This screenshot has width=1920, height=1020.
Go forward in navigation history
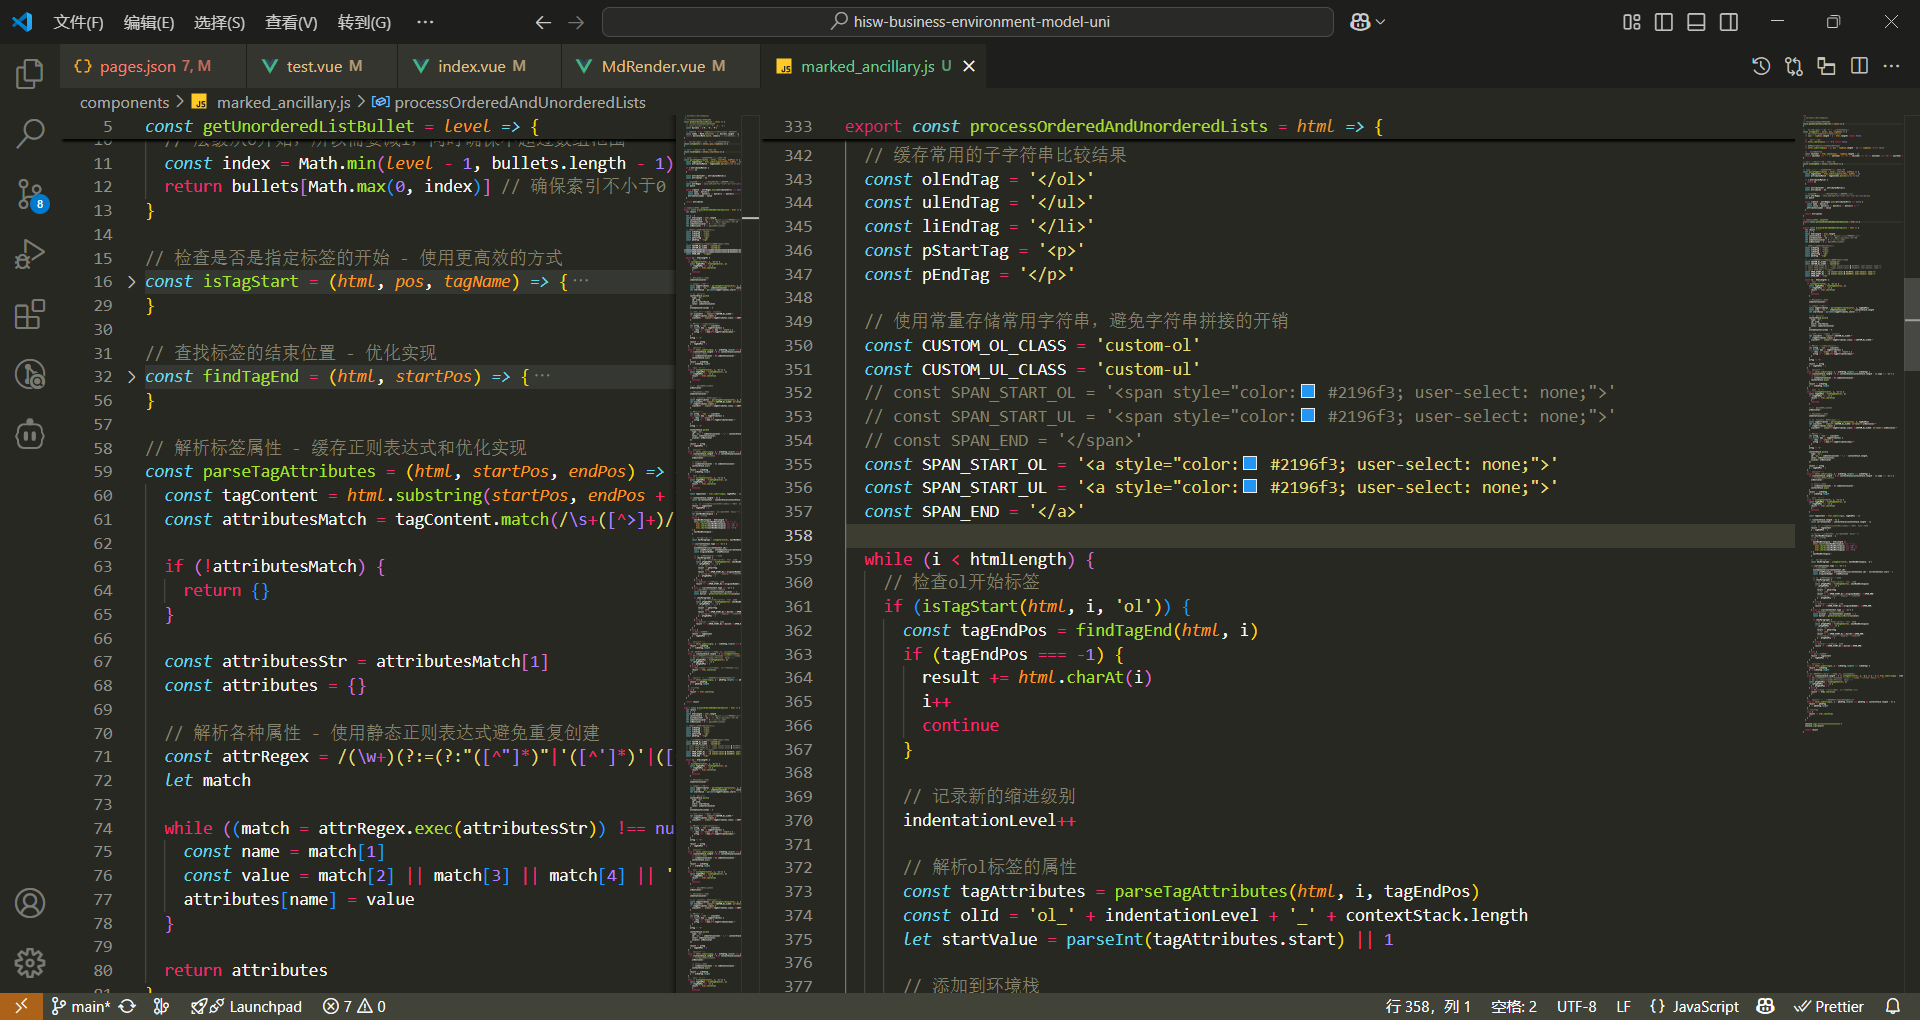pos(576,22)
